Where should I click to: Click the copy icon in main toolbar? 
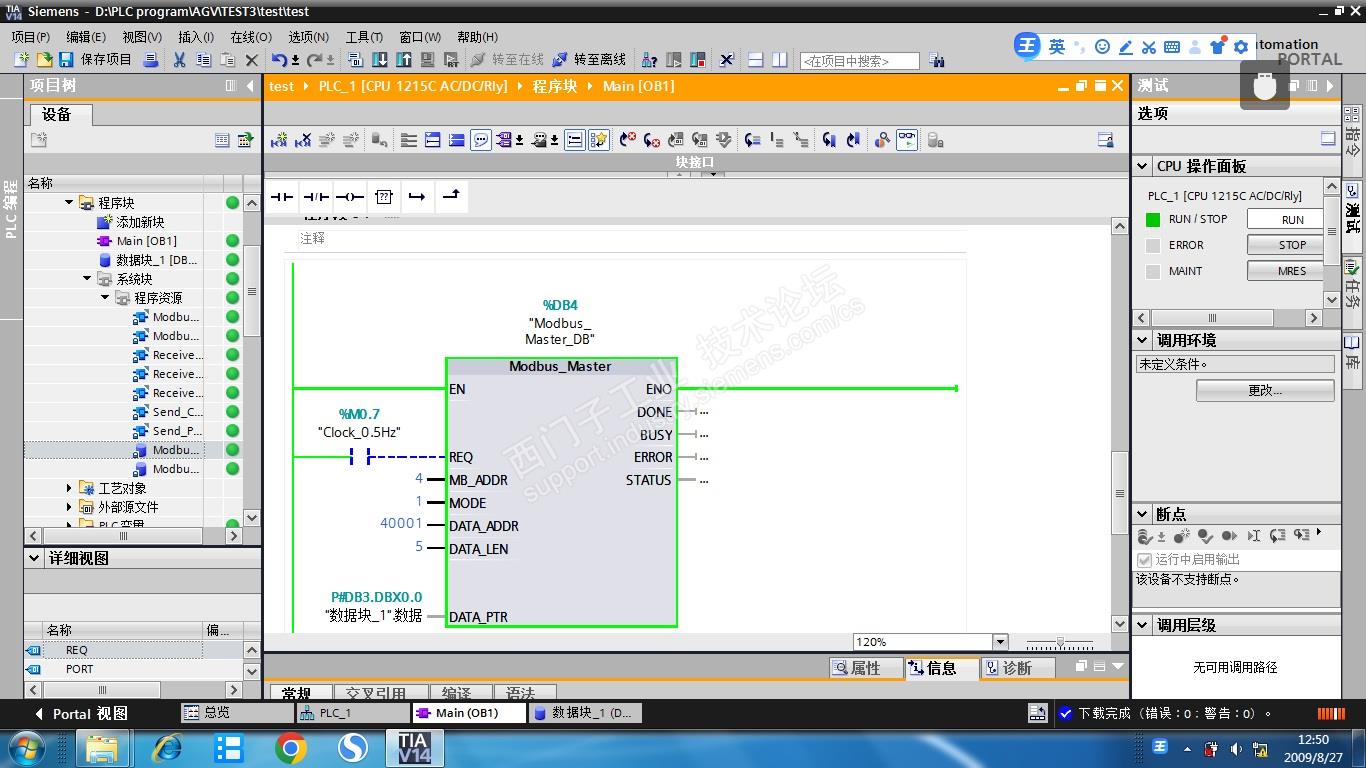pyautogui.click(x=204, y=60)
